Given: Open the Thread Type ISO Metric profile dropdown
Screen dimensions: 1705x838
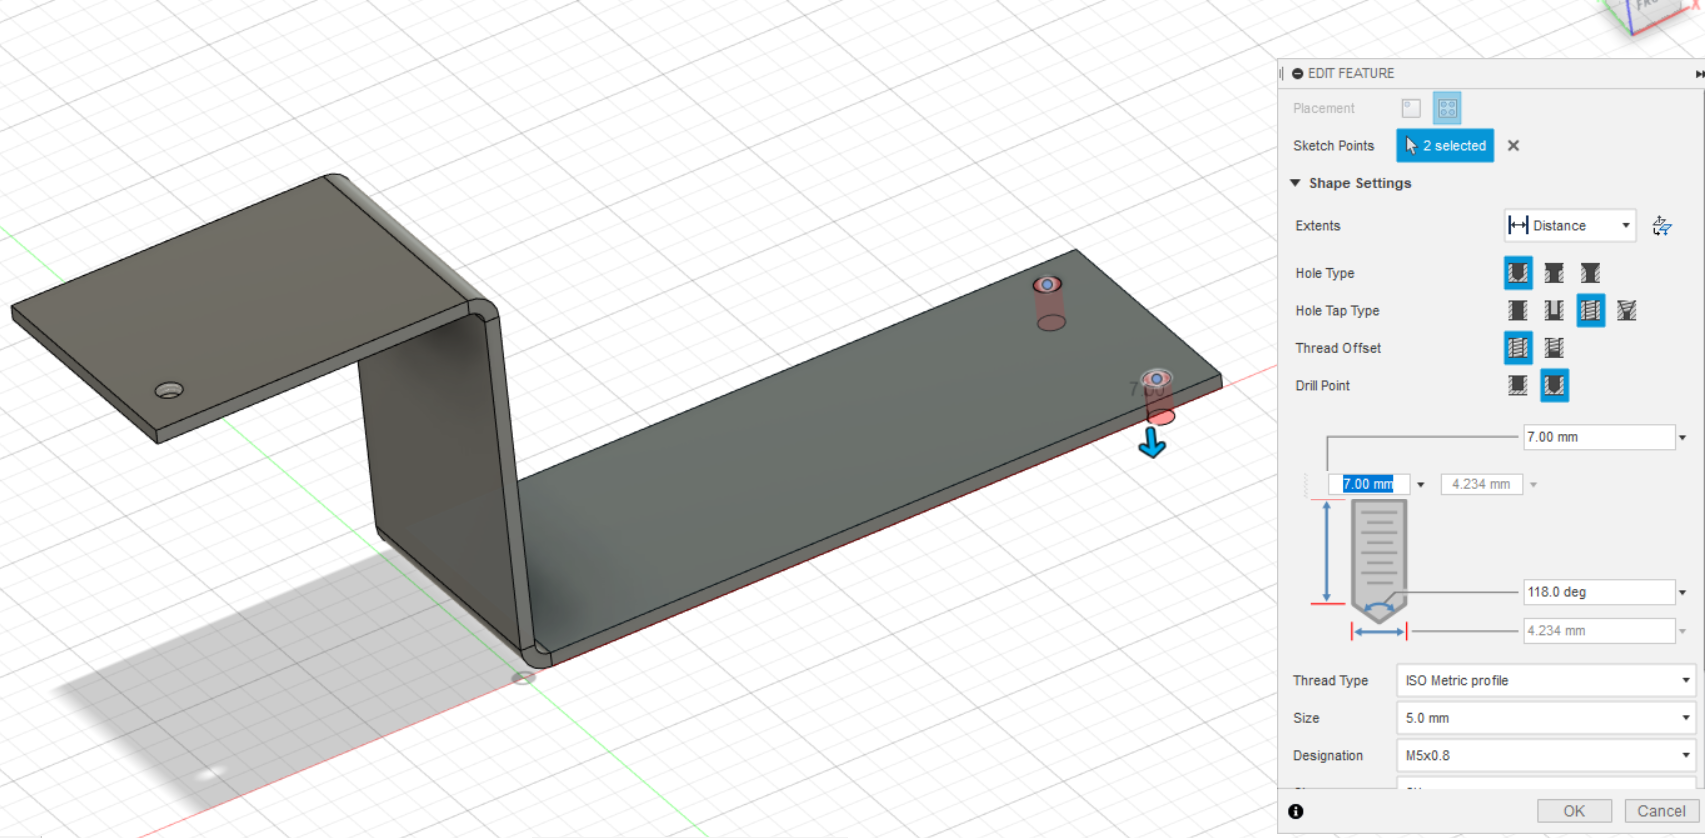Looking at the screenshot, I should [1546, 681].
